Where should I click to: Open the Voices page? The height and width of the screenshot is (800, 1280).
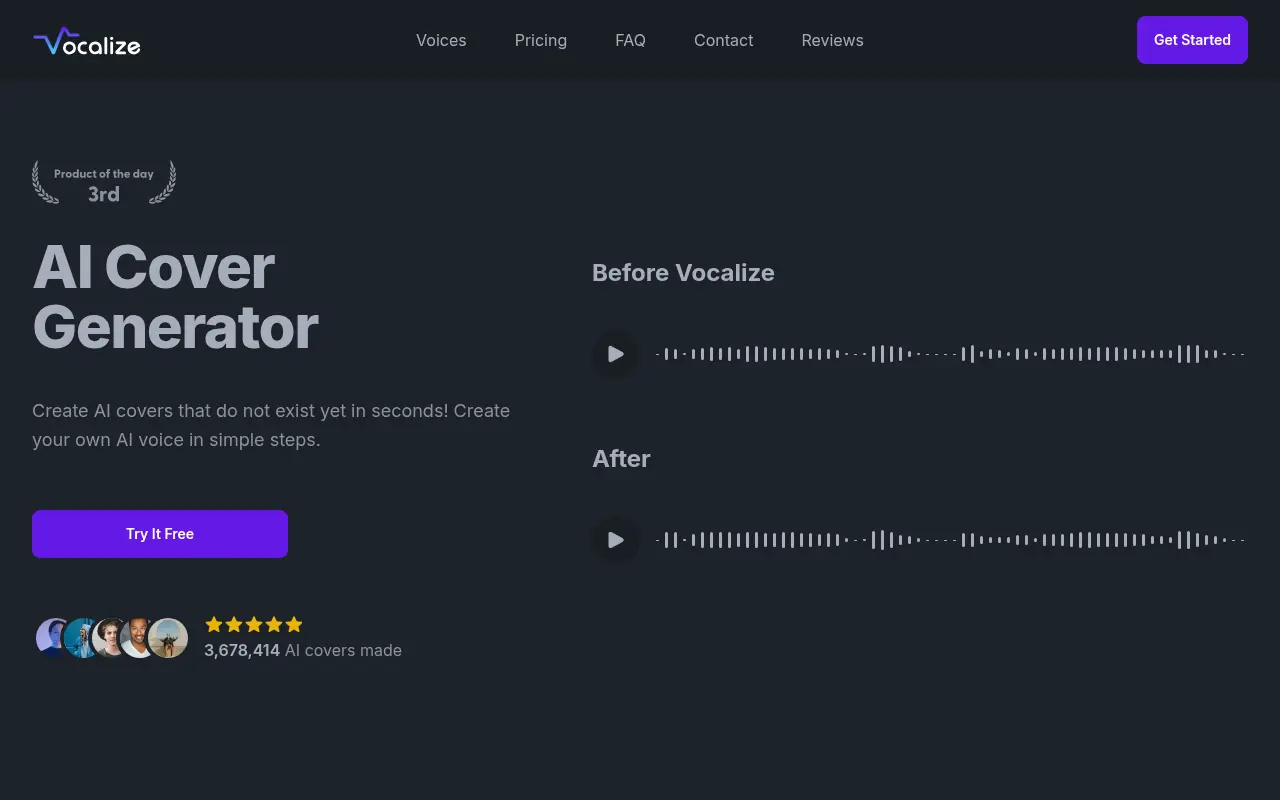click(x=441, y=40)
